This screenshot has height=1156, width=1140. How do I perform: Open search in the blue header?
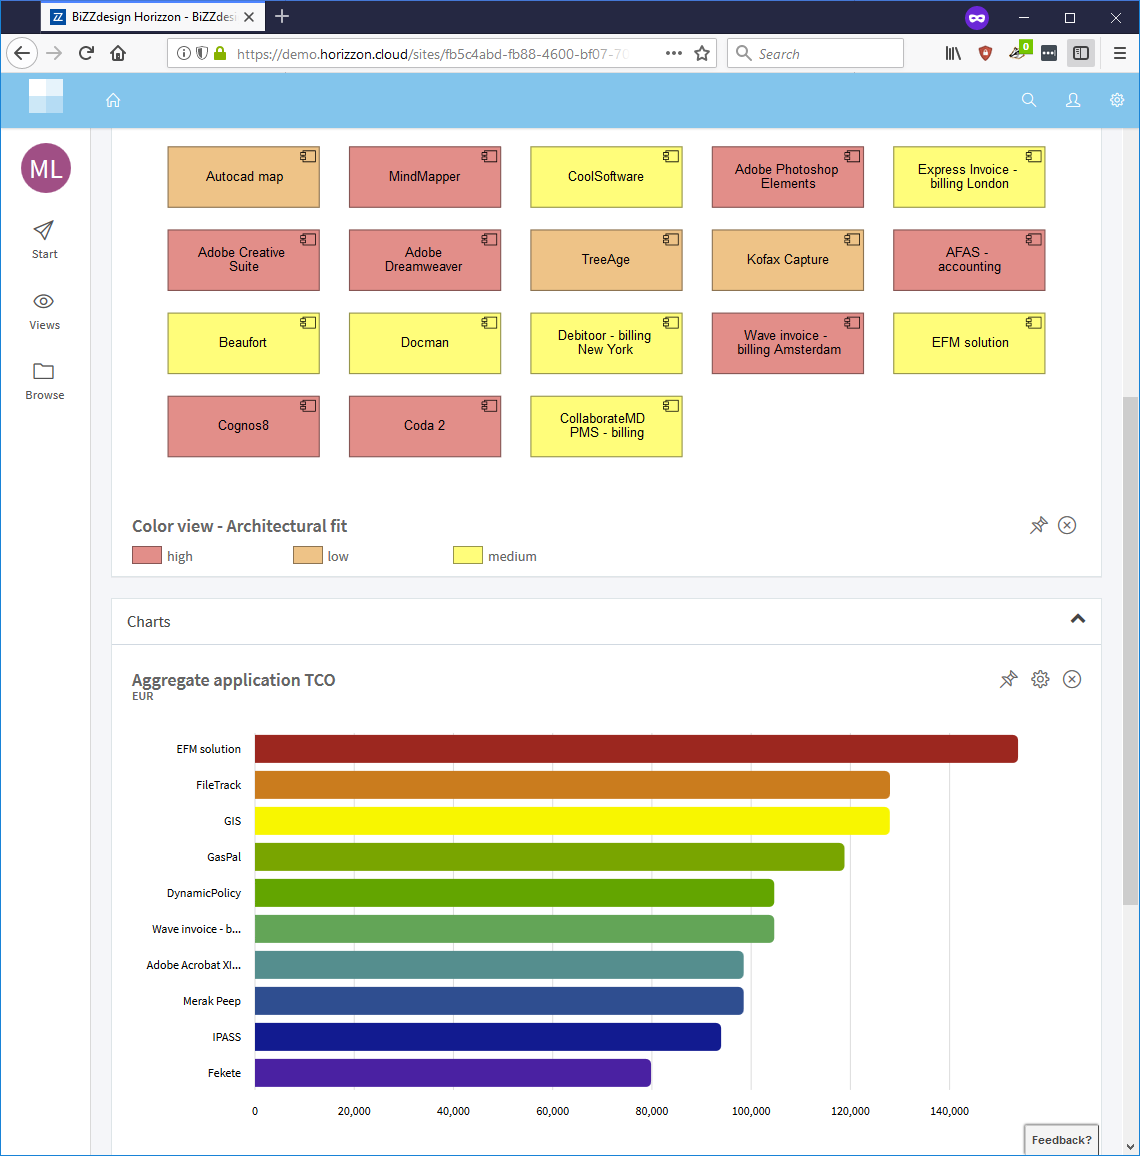coord(1029,100)
